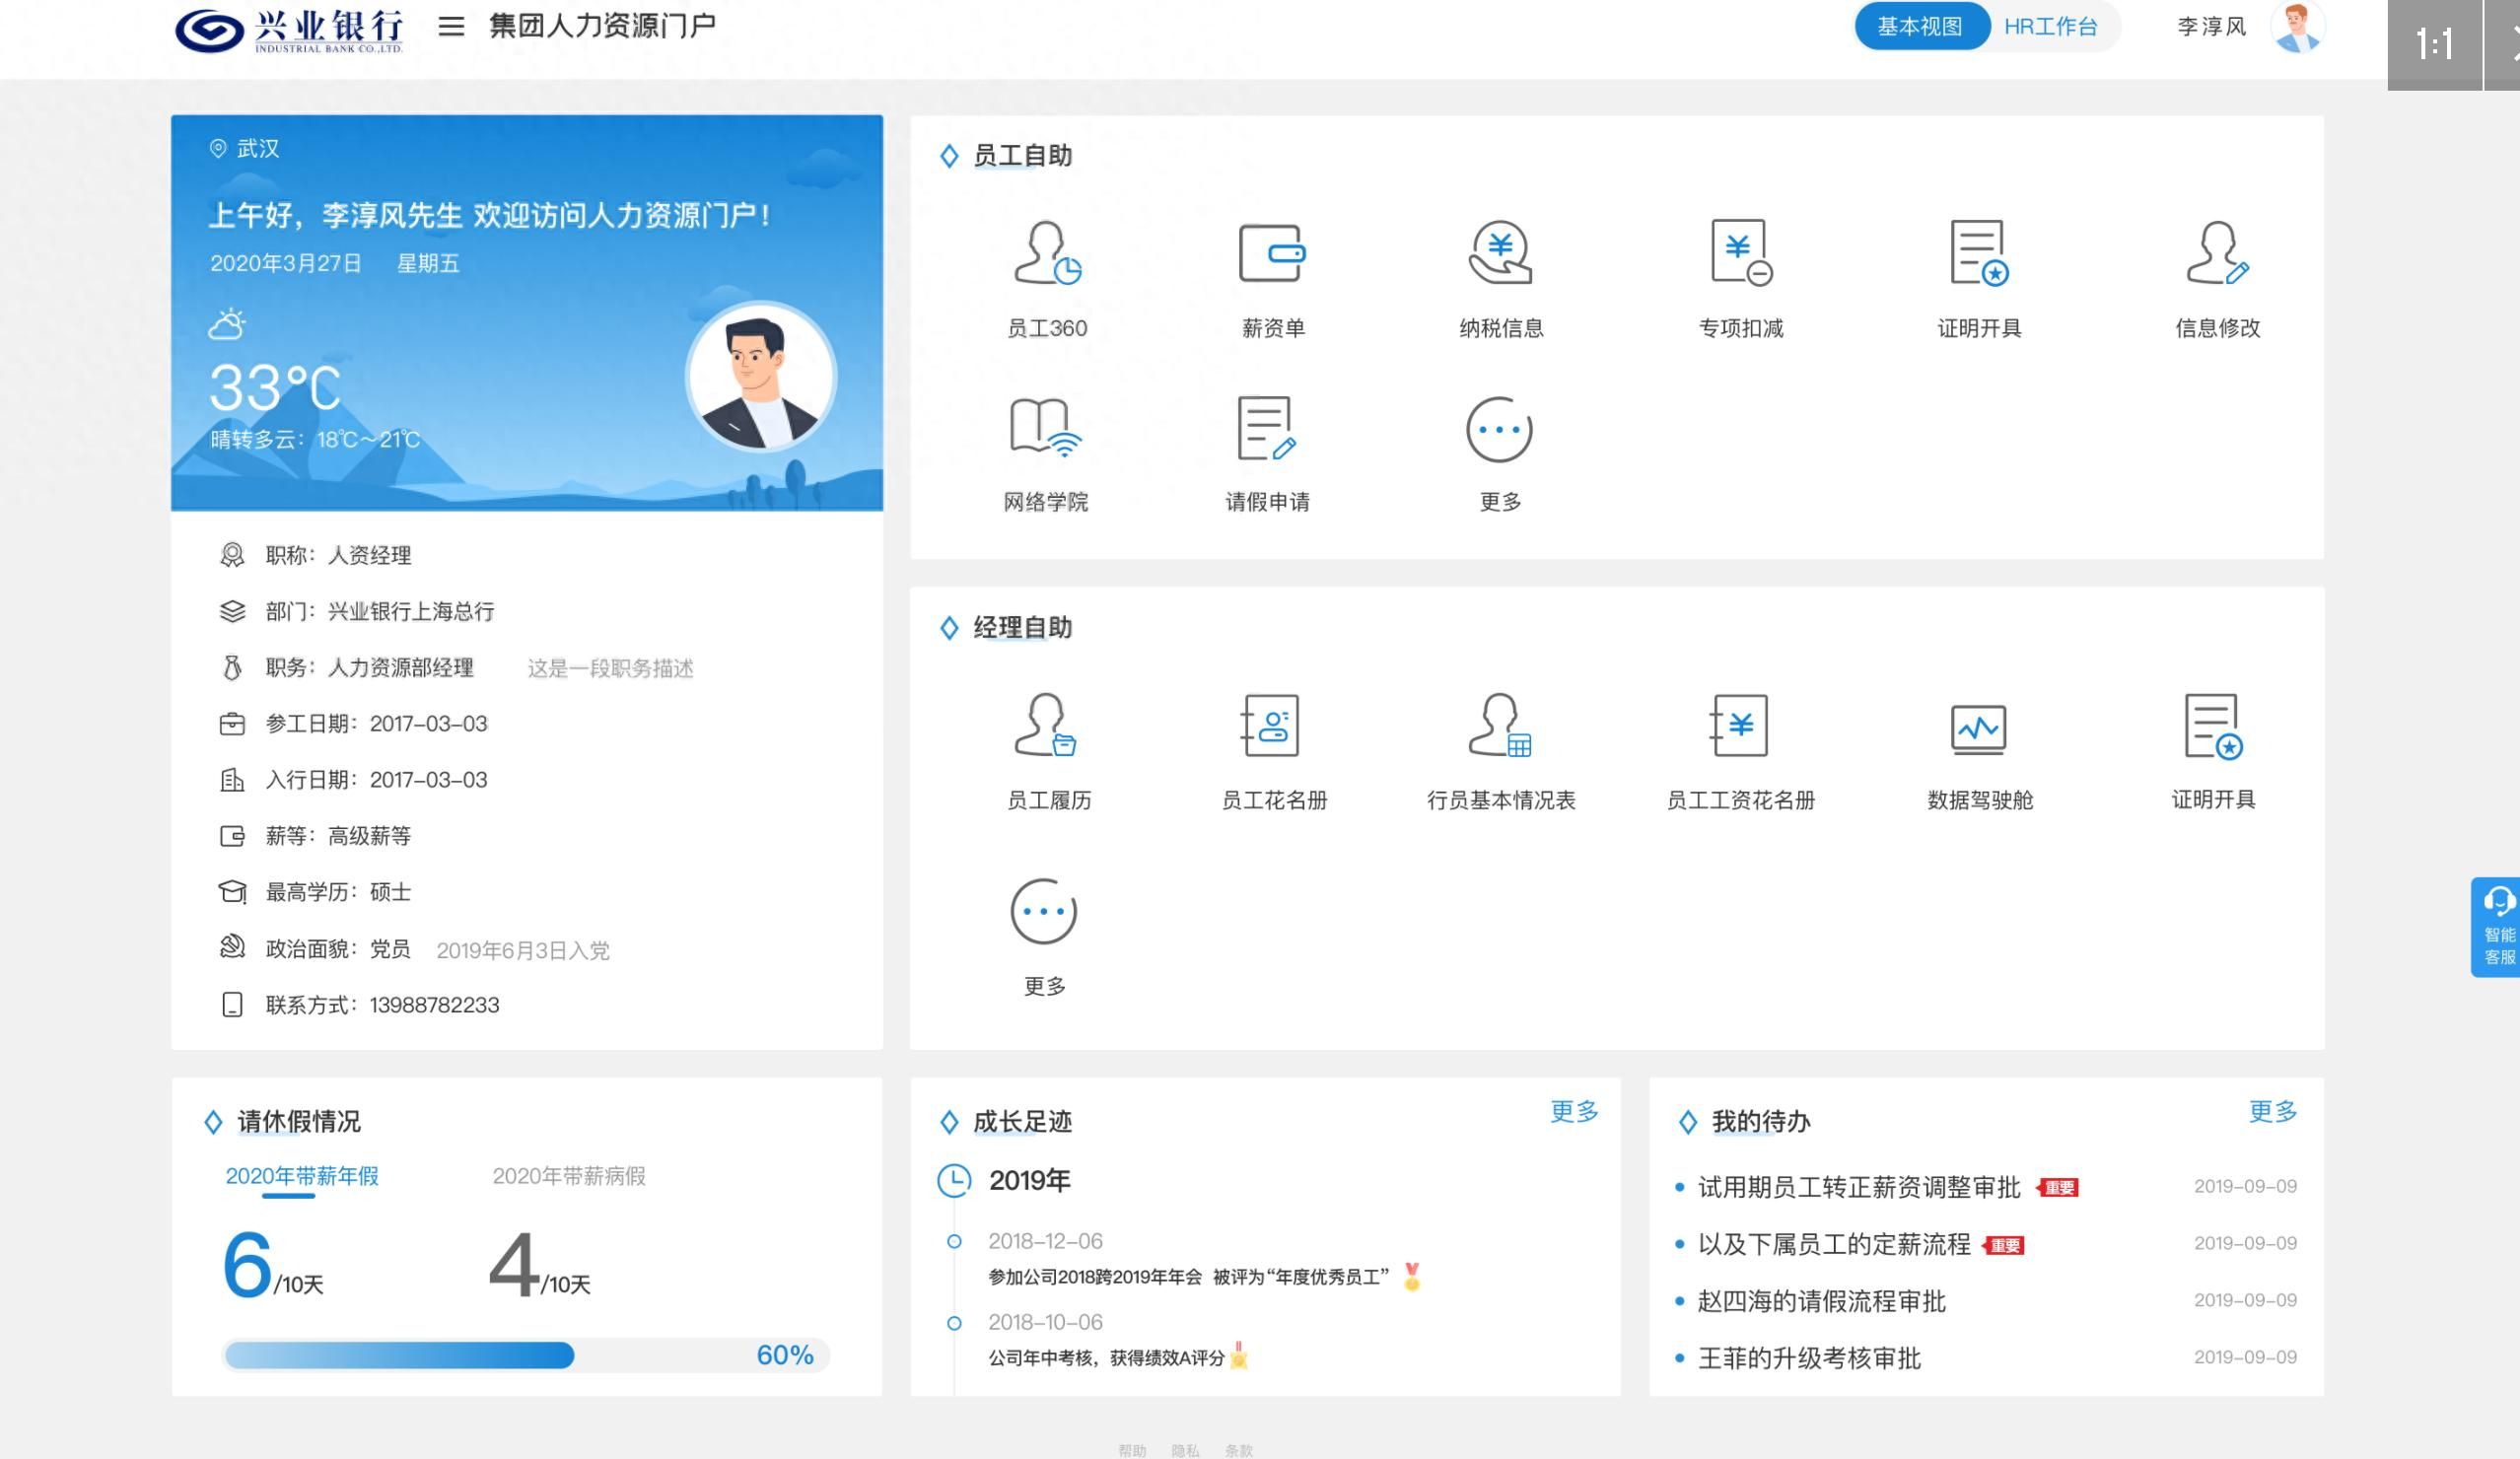Expand 更多 under the 经理自助 section
Image resolution: width=2520 pixels, height=1459 pixels.
(1044, 912)
